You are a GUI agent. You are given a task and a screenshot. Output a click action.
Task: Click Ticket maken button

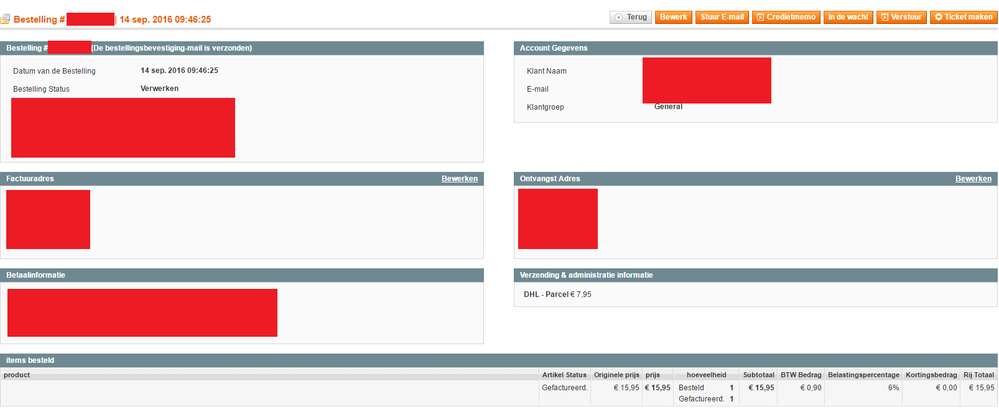pyautogui.click(x=964, y=17)
